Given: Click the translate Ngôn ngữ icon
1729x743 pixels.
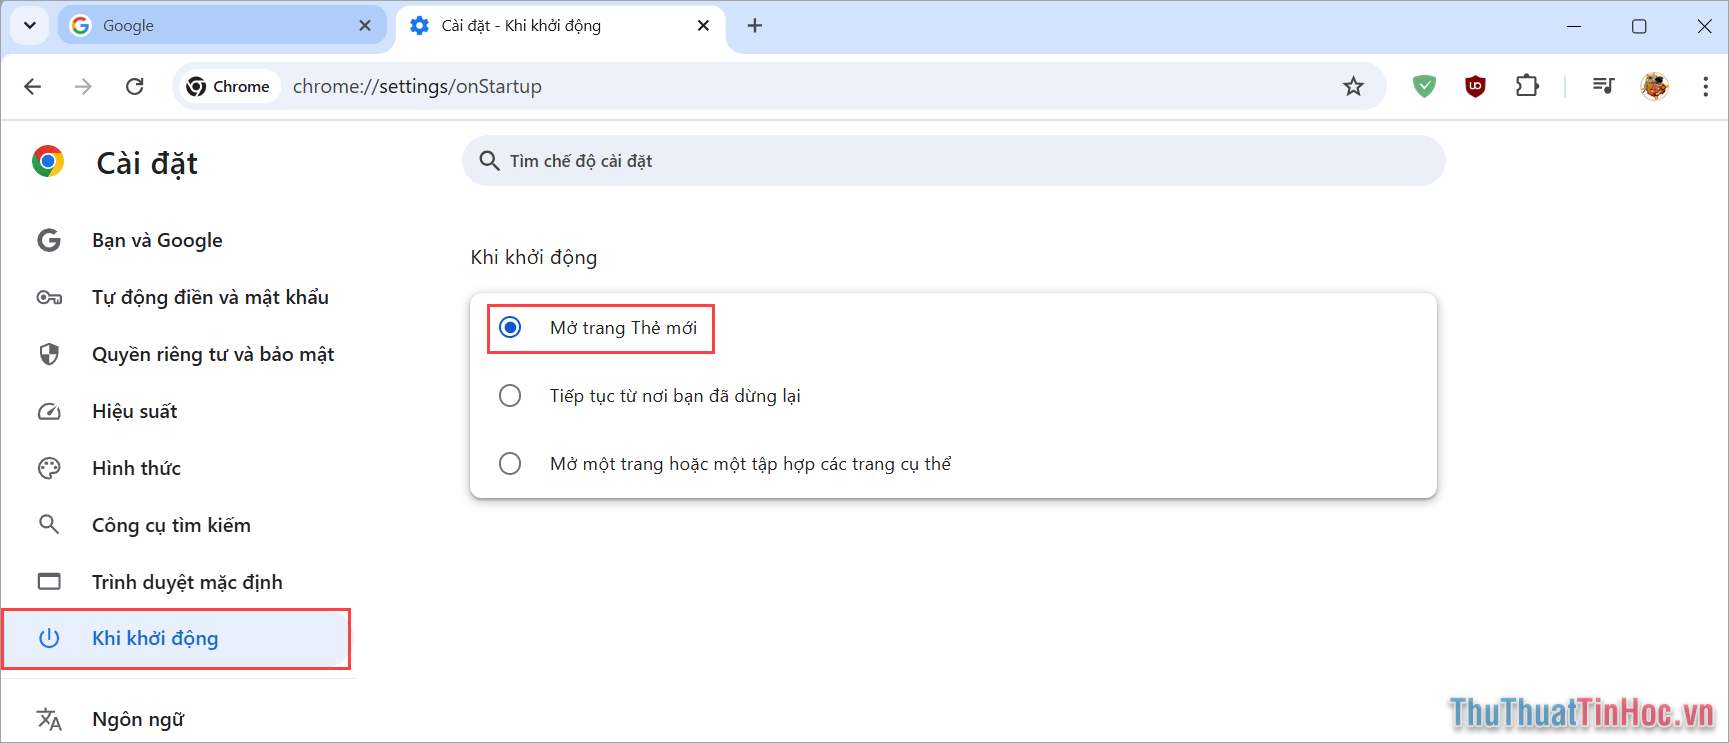Looking at the screenshot, I should [x=49, y=719].
